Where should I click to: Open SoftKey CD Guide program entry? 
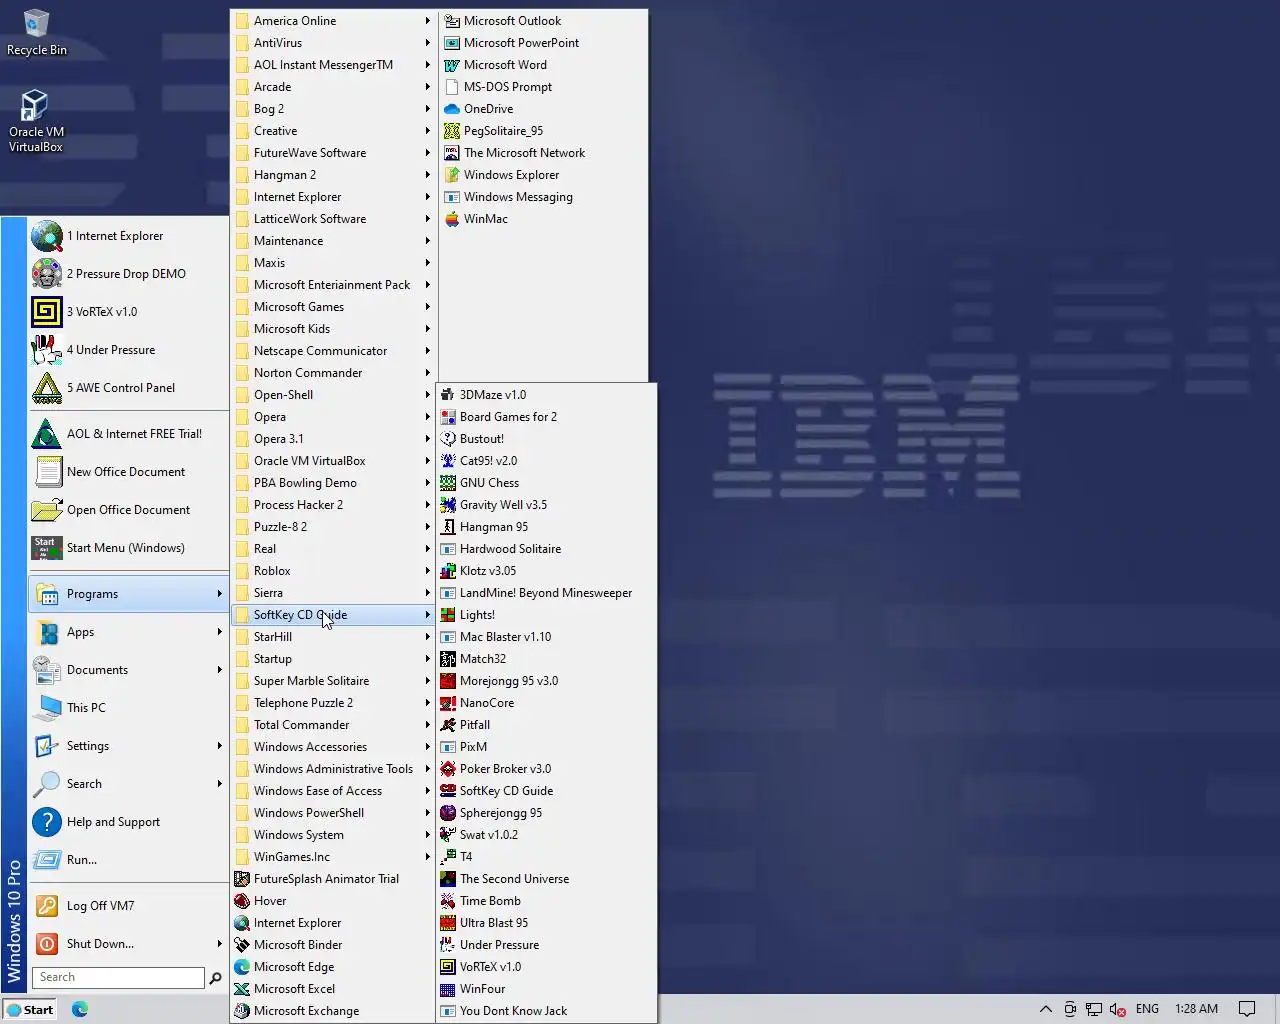546,791
